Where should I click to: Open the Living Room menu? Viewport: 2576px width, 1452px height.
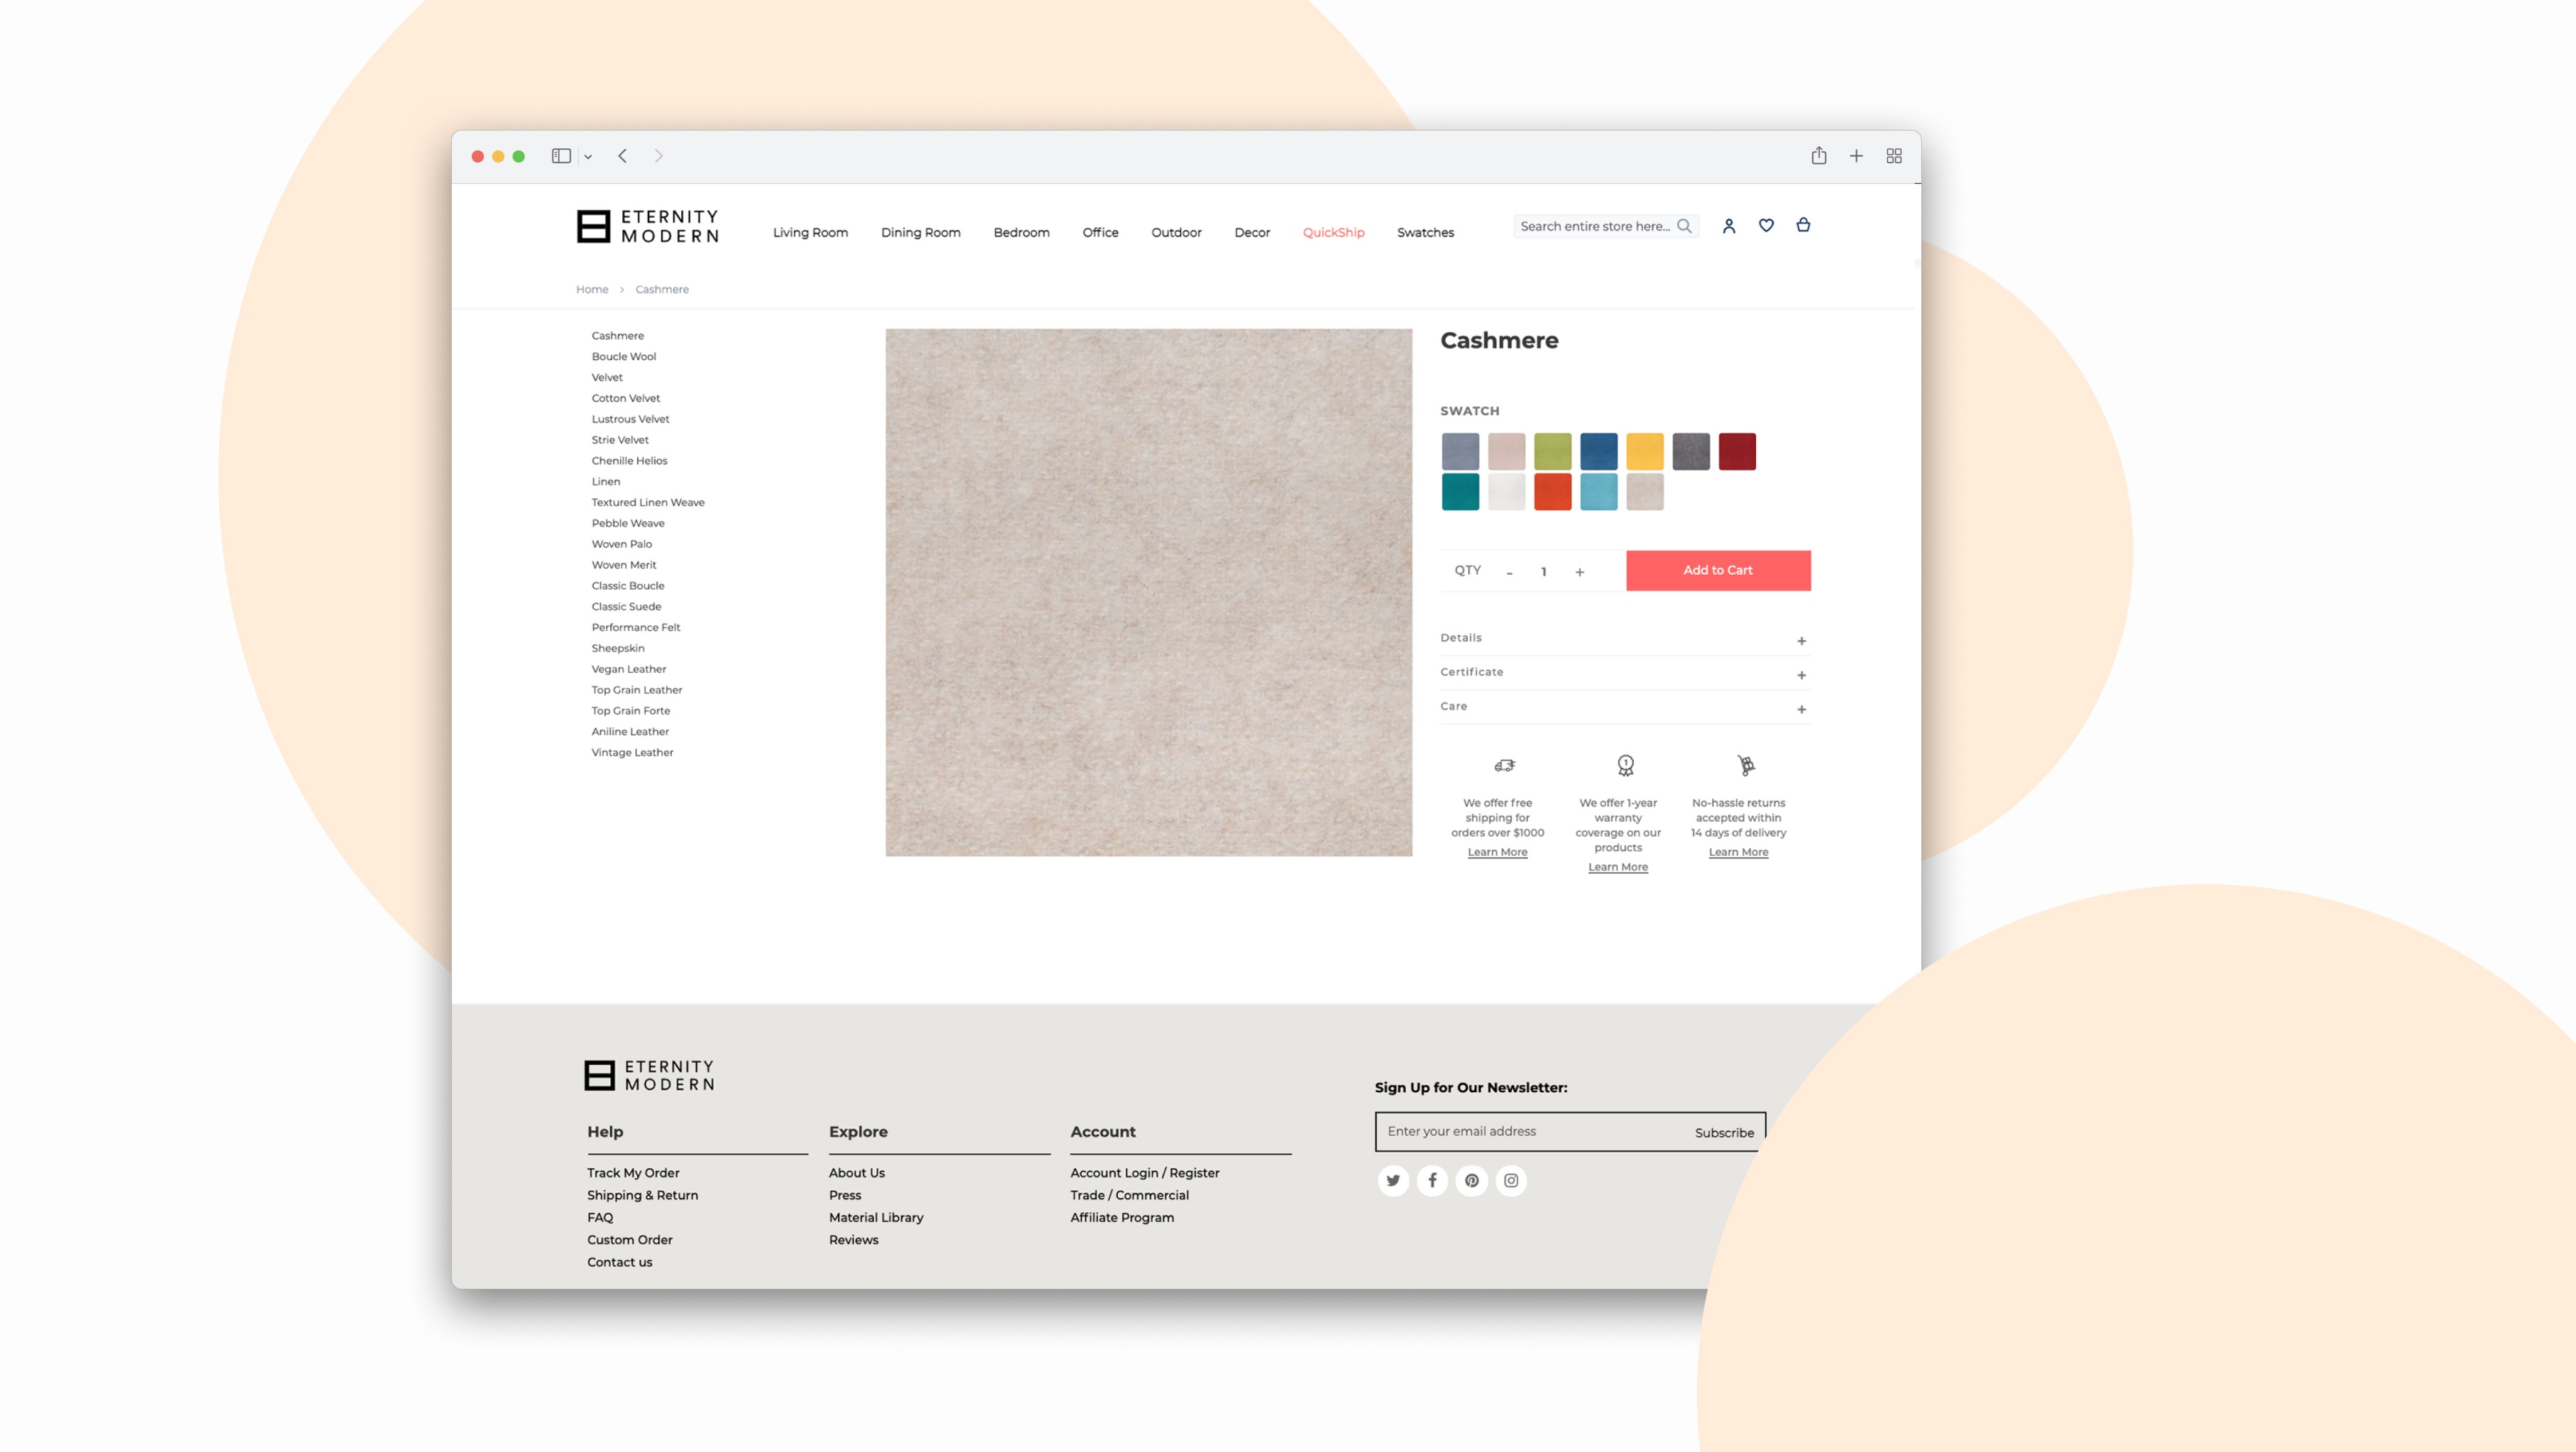tap(810, 233)
